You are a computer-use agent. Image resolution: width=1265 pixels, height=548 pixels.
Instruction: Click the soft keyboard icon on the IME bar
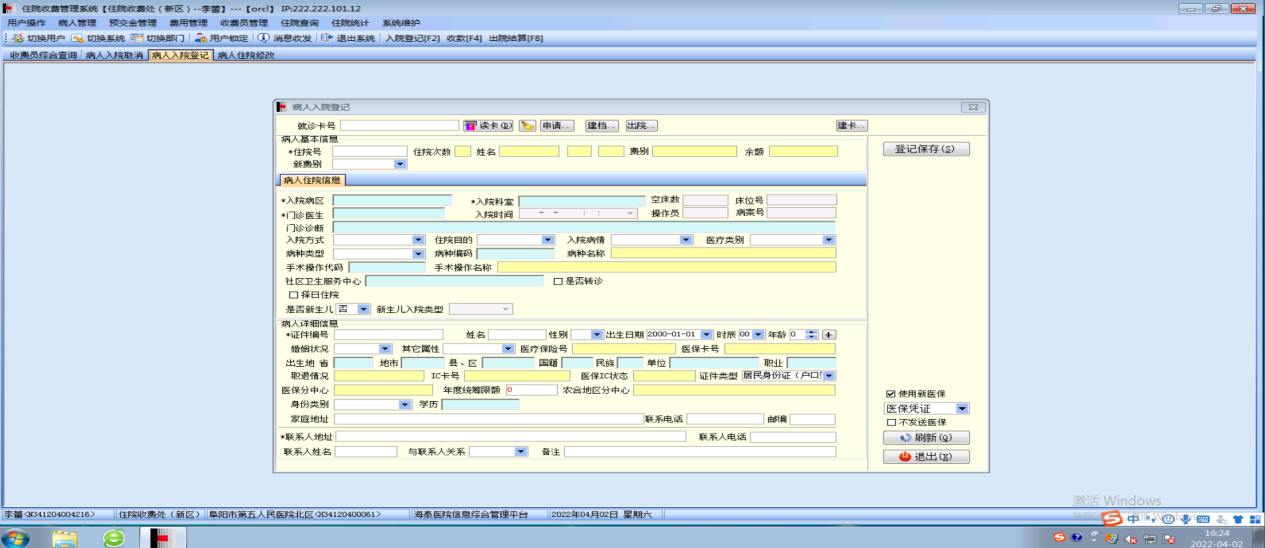pos(1203,519)
